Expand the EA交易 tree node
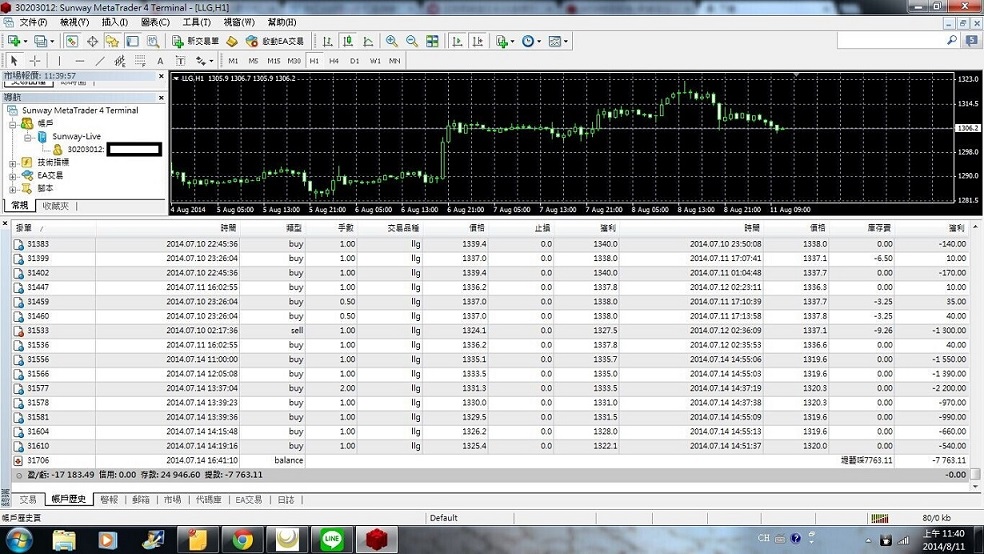The image size is (984, 554). (13, 176)
